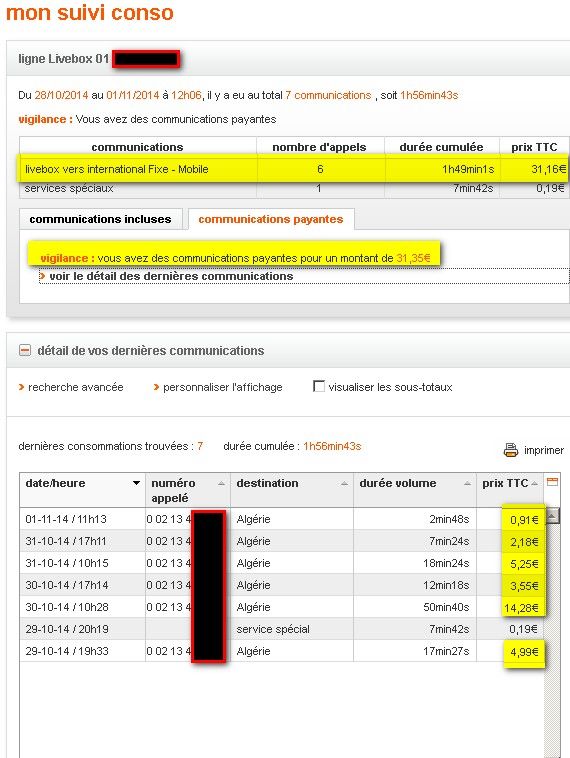Sort by date/heure using the black arrow
The image size is (570, 758).
pos(136,483)
